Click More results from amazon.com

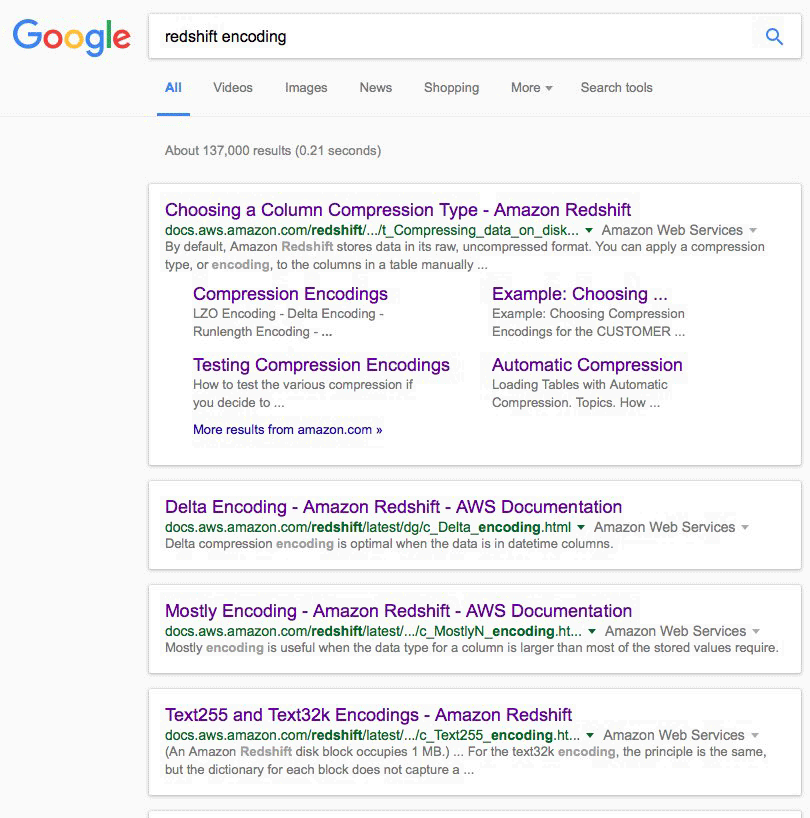287,430
